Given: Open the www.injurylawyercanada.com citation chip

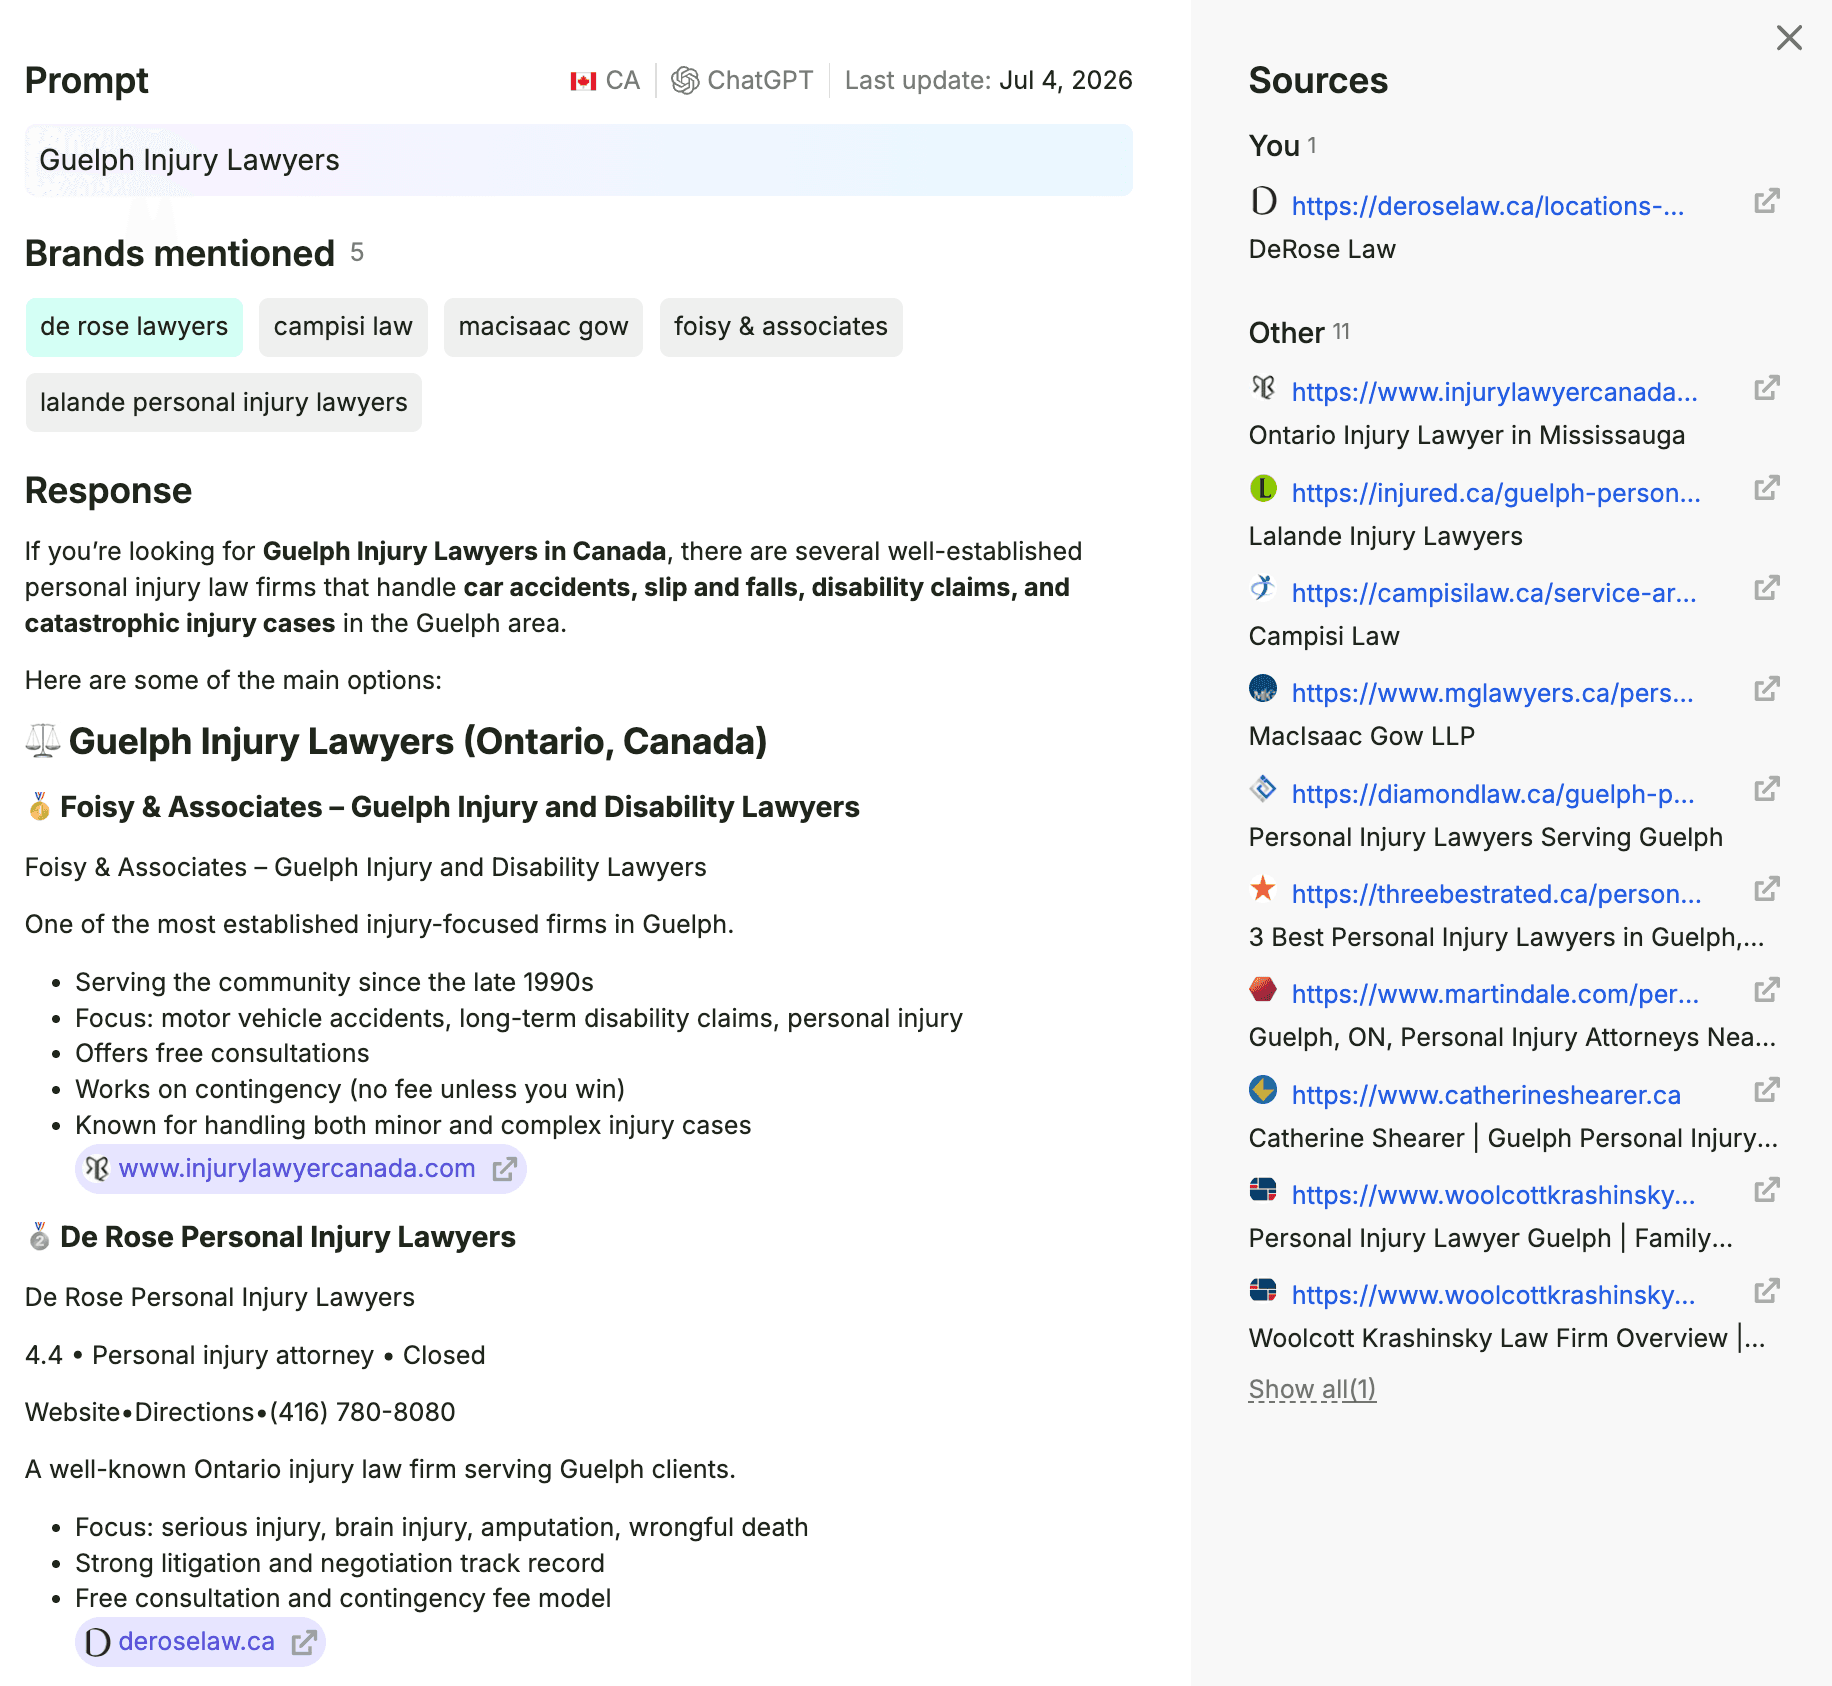Looking at the screenshot, I should click(301, 1169).
